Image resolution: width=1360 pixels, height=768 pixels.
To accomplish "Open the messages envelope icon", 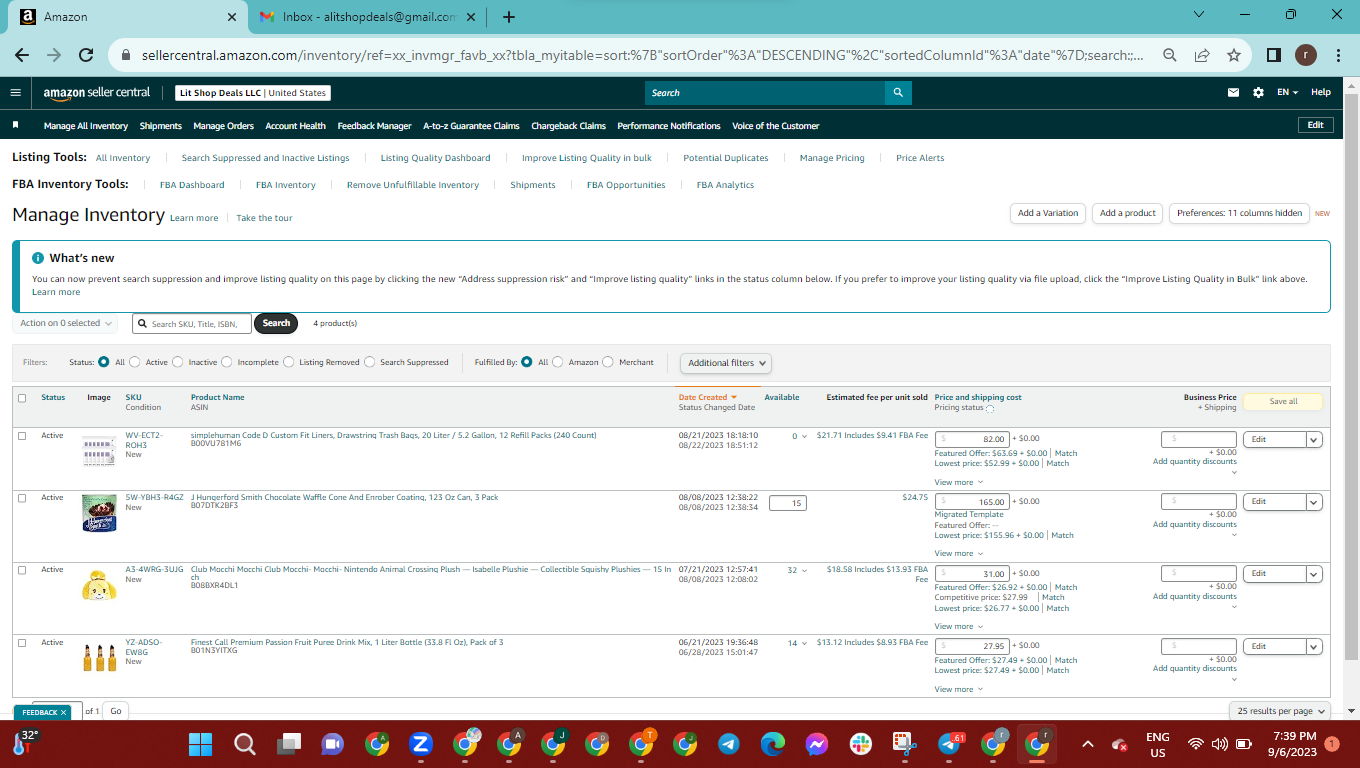I will coord(1233,92).
